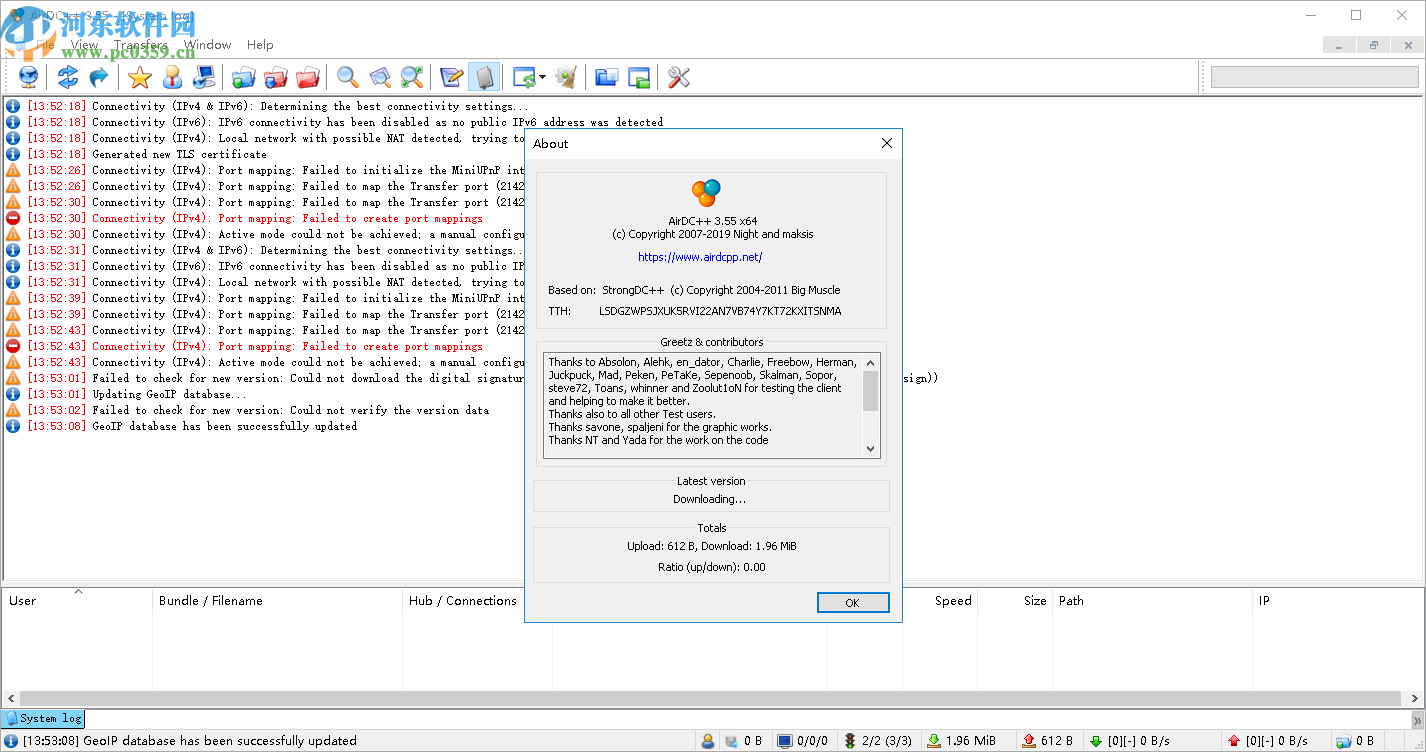Click the Follow redirect arrow icon
The height and width of the screenshot is (752, 1426).
98,77
